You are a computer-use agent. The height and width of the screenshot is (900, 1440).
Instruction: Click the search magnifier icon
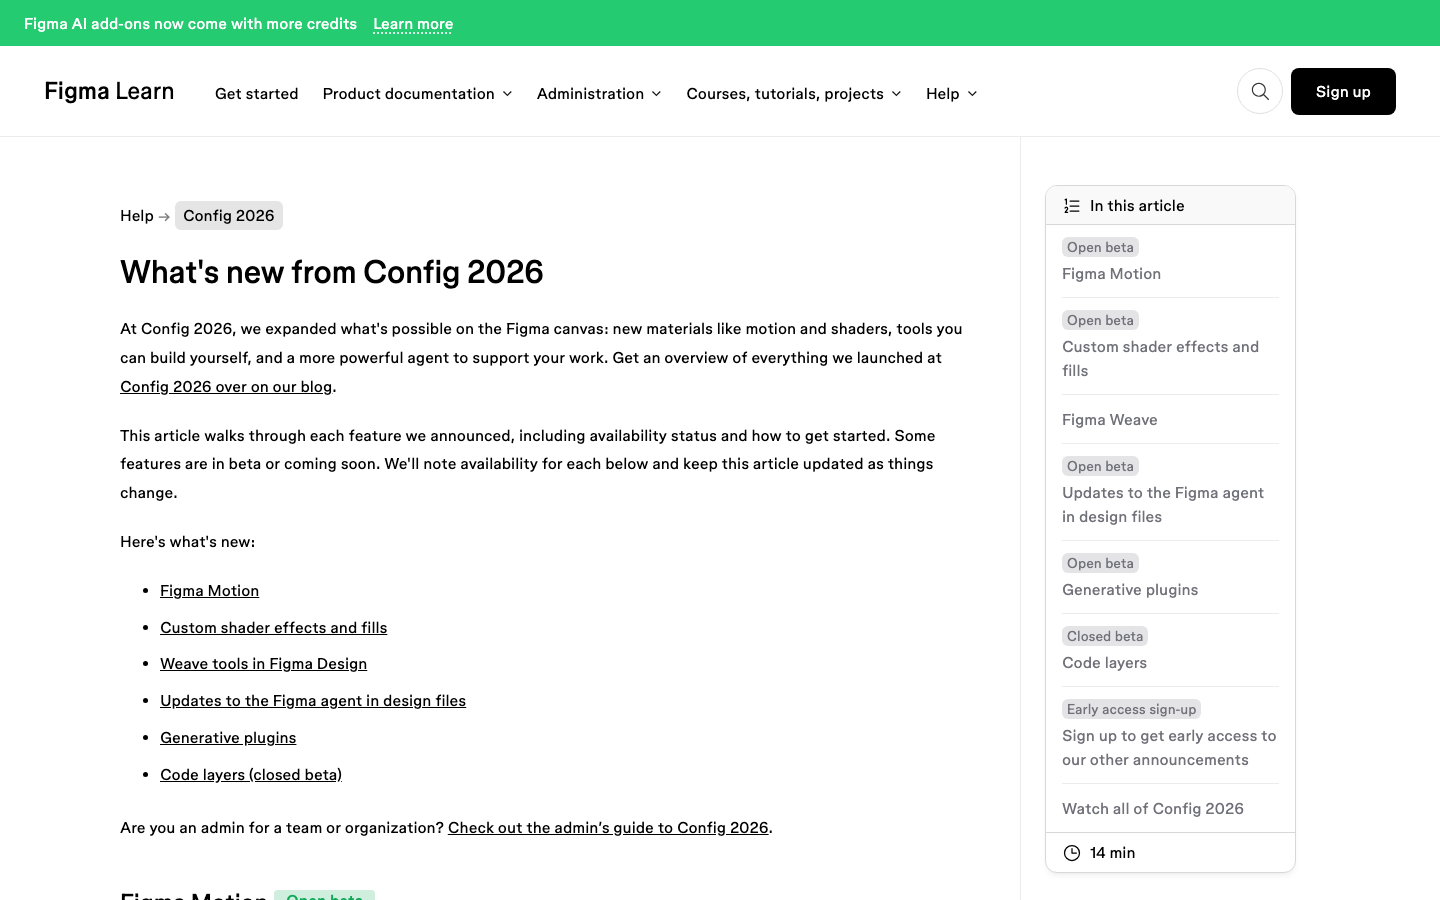1260,91
